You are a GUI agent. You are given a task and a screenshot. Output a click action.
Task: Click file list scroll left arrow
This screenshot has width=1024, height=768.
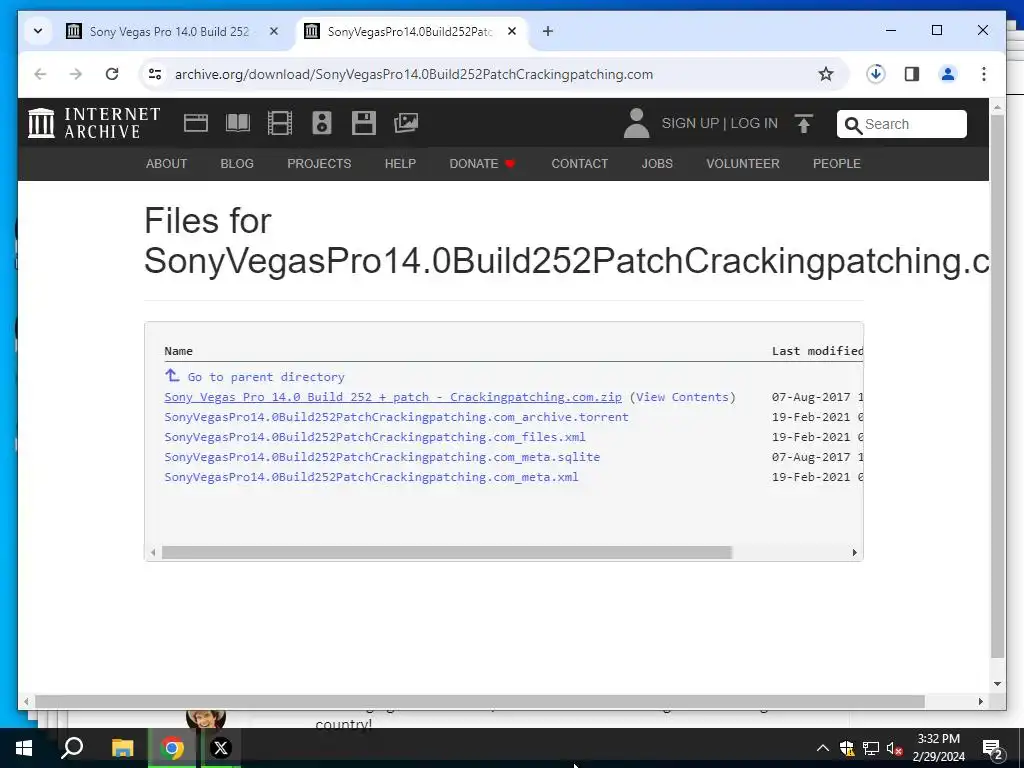pyautogui.click(x=153, y=552)
